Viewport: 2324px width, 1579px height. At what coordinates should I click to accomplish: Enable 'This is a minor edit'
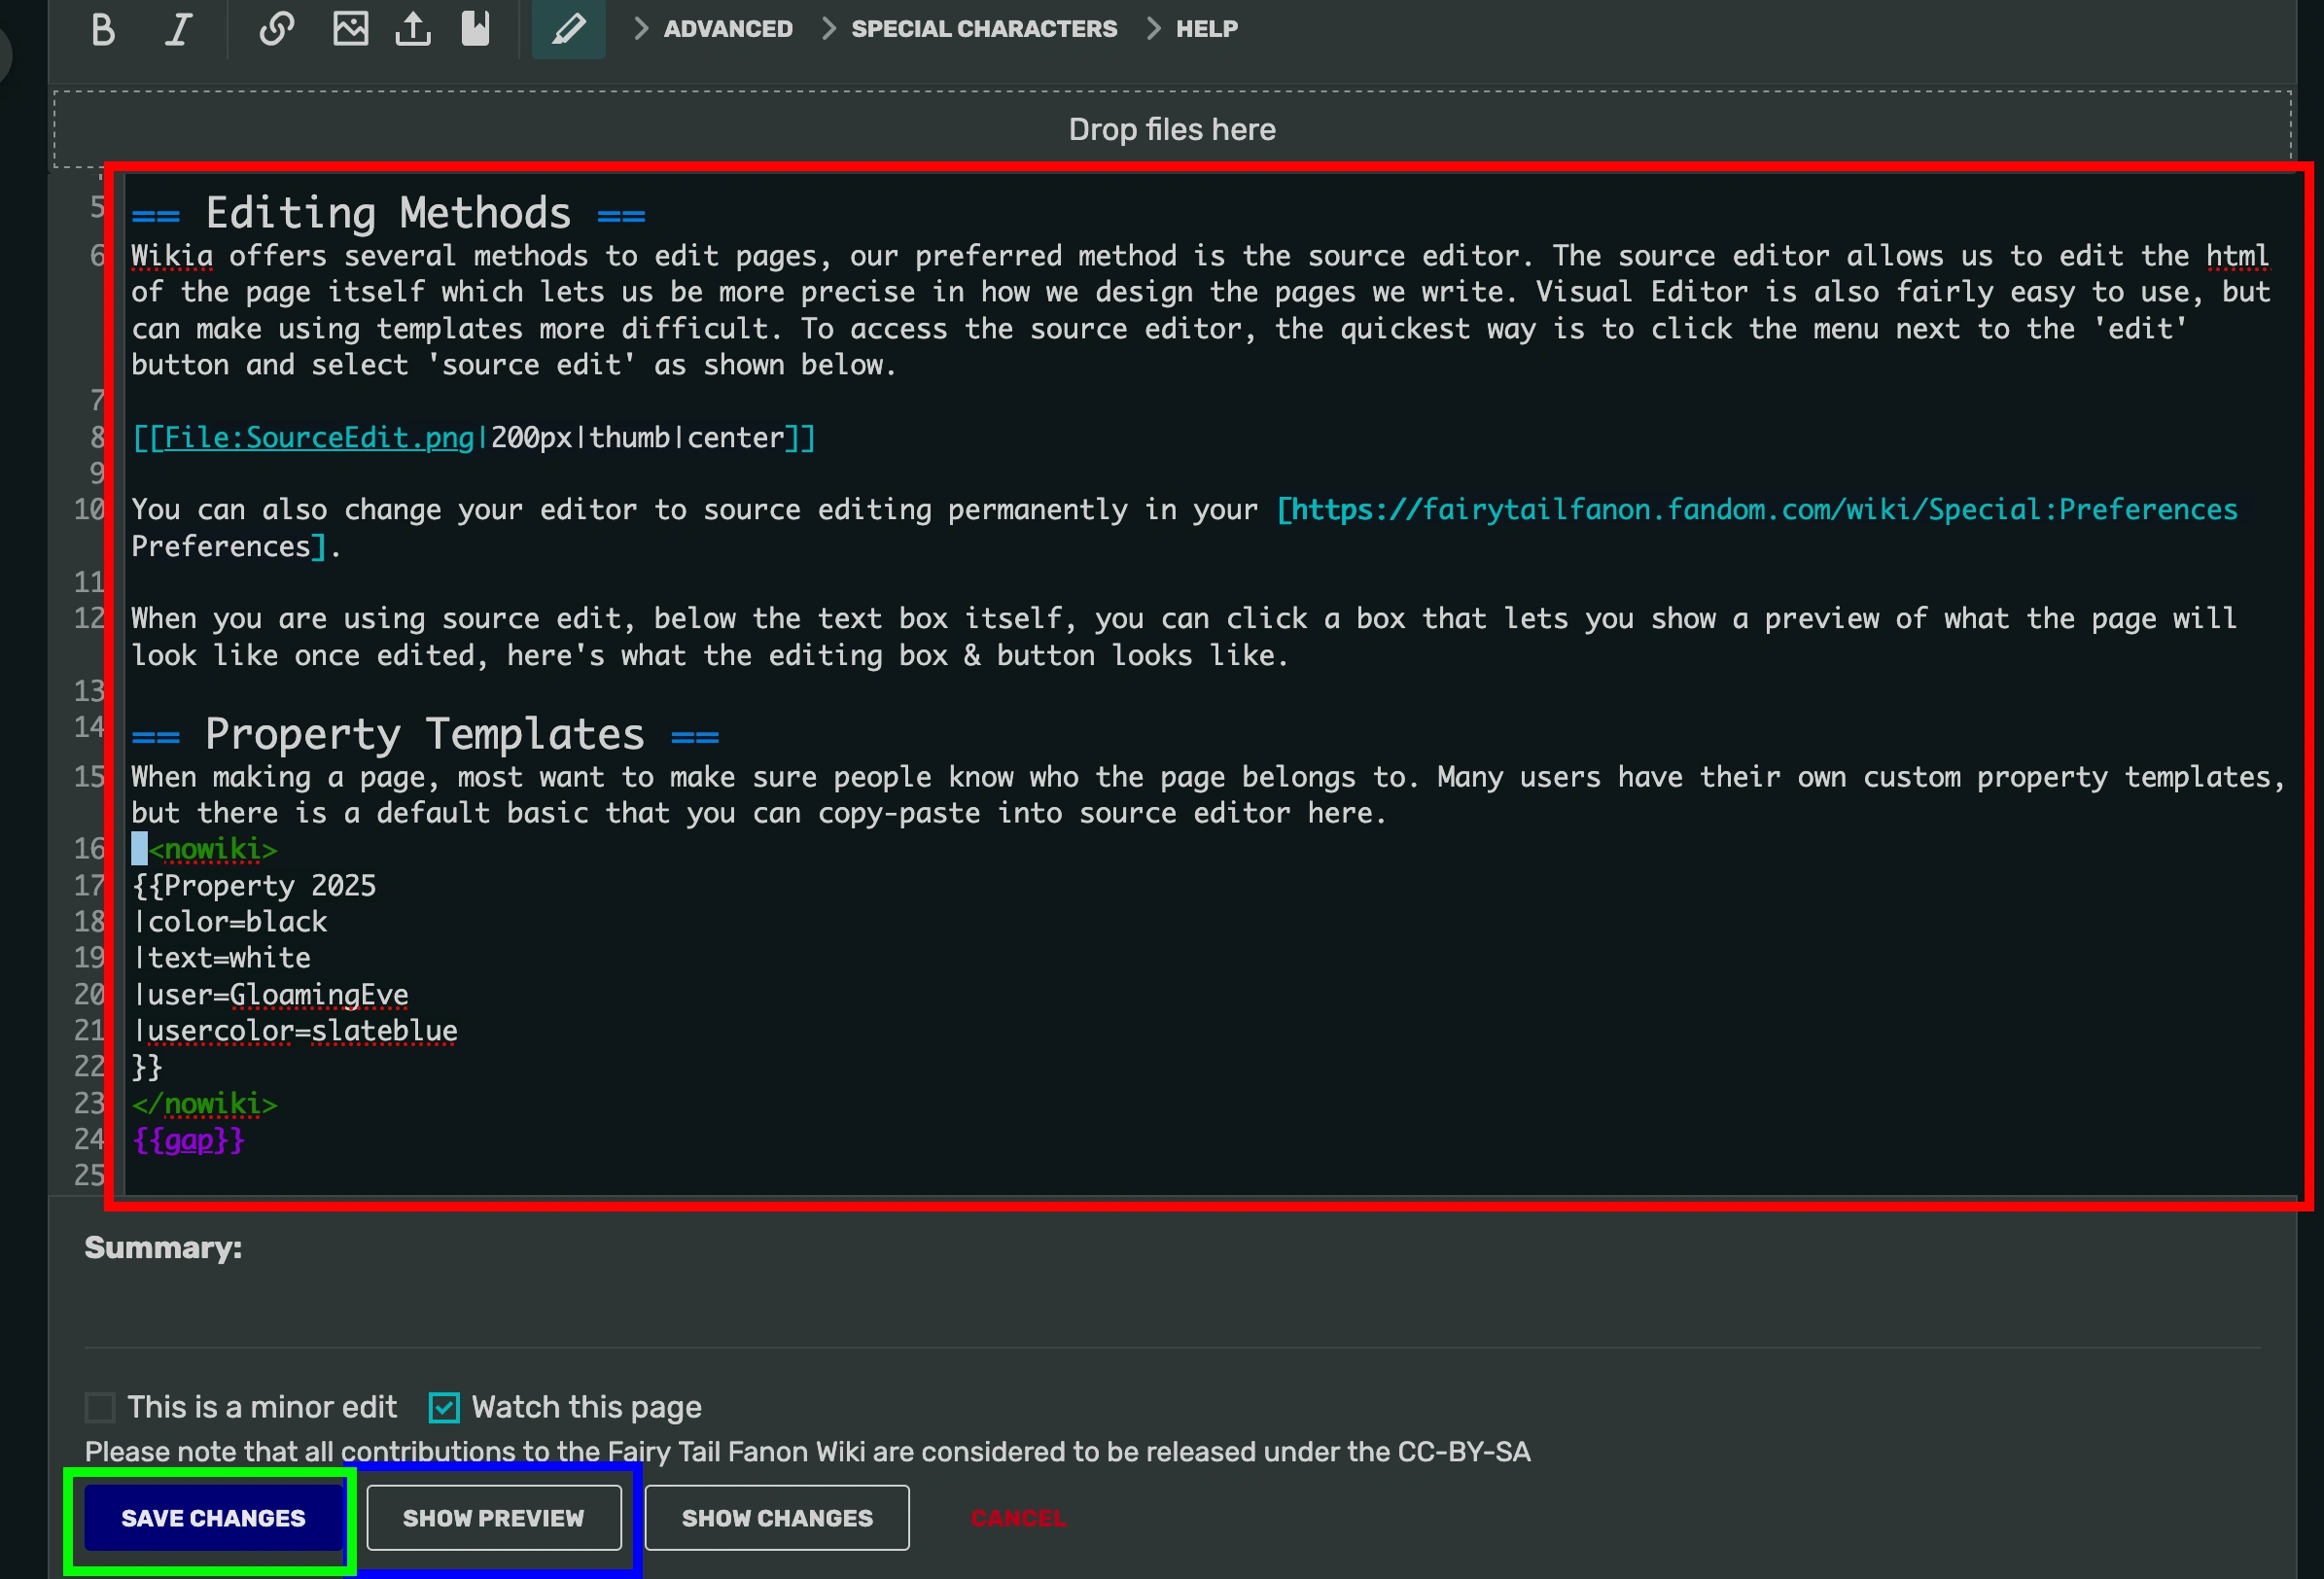[101, 1407]
